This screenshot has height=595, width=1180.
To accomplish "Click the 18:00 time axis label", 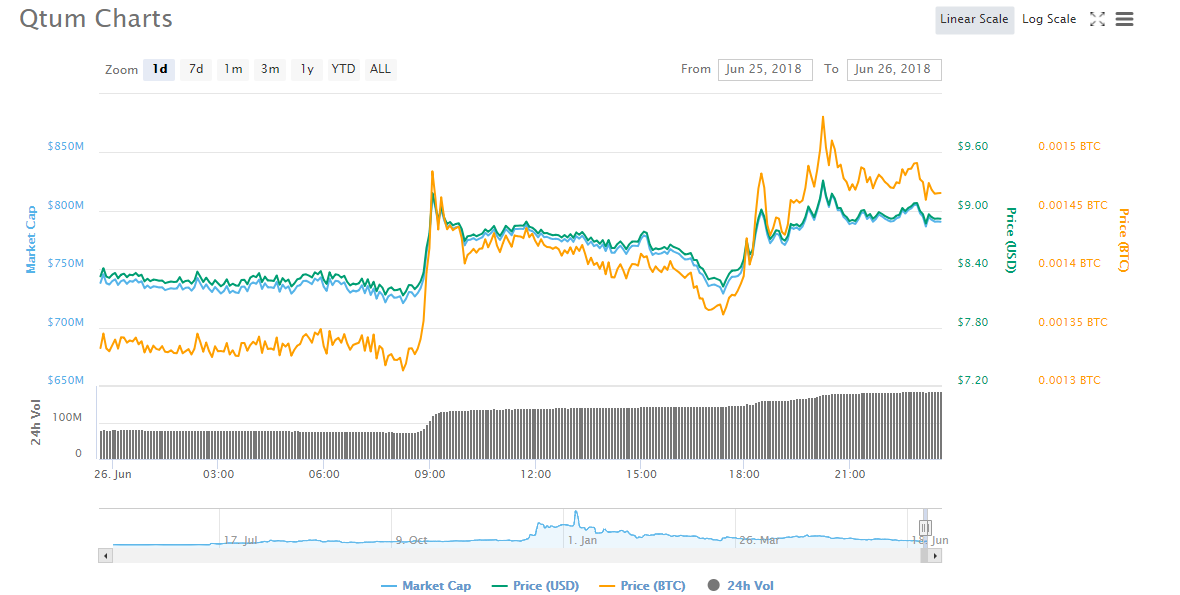I will (x=744, y=475).
